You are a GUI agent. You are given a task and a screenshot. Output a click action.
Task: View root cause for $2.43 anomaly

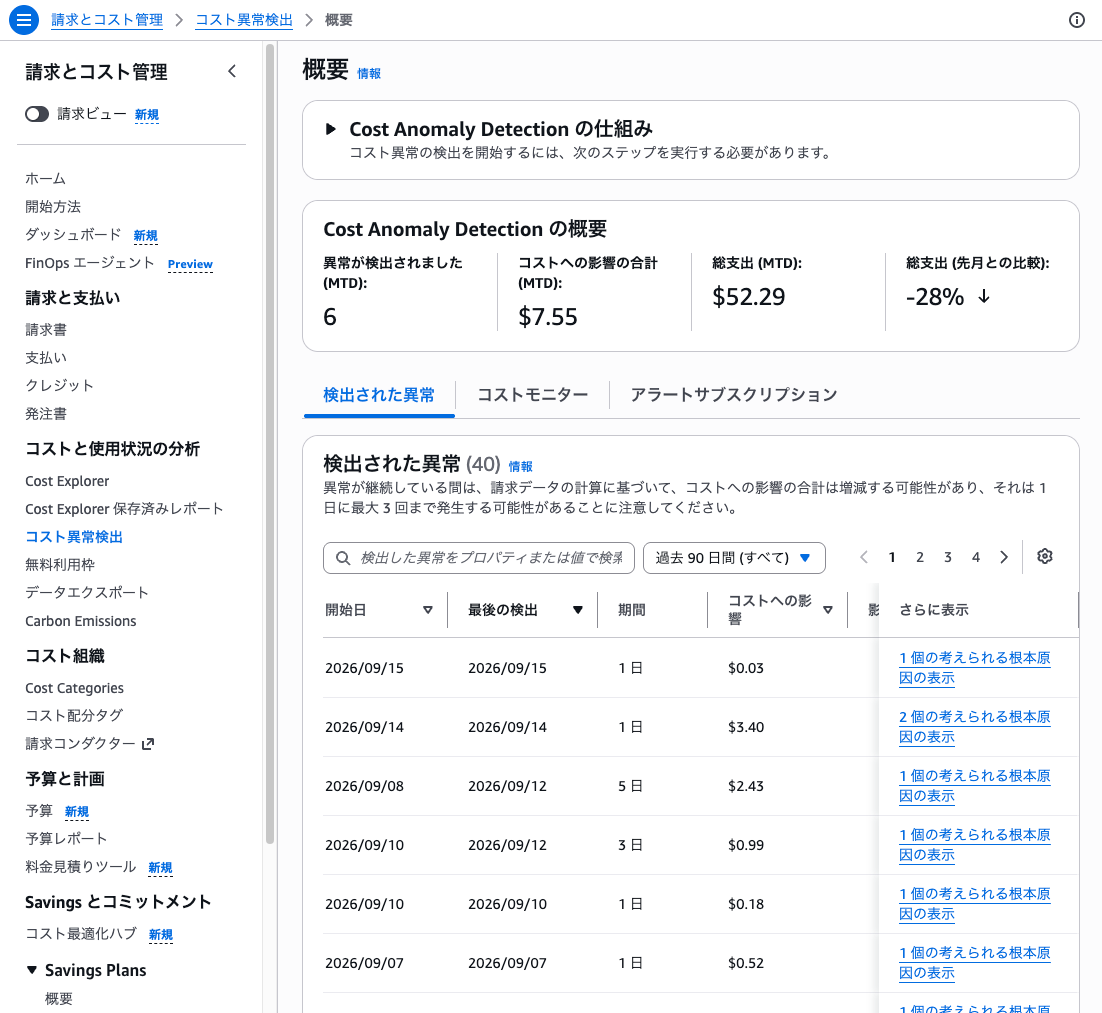pyautogui.click(x=974, y=786)
